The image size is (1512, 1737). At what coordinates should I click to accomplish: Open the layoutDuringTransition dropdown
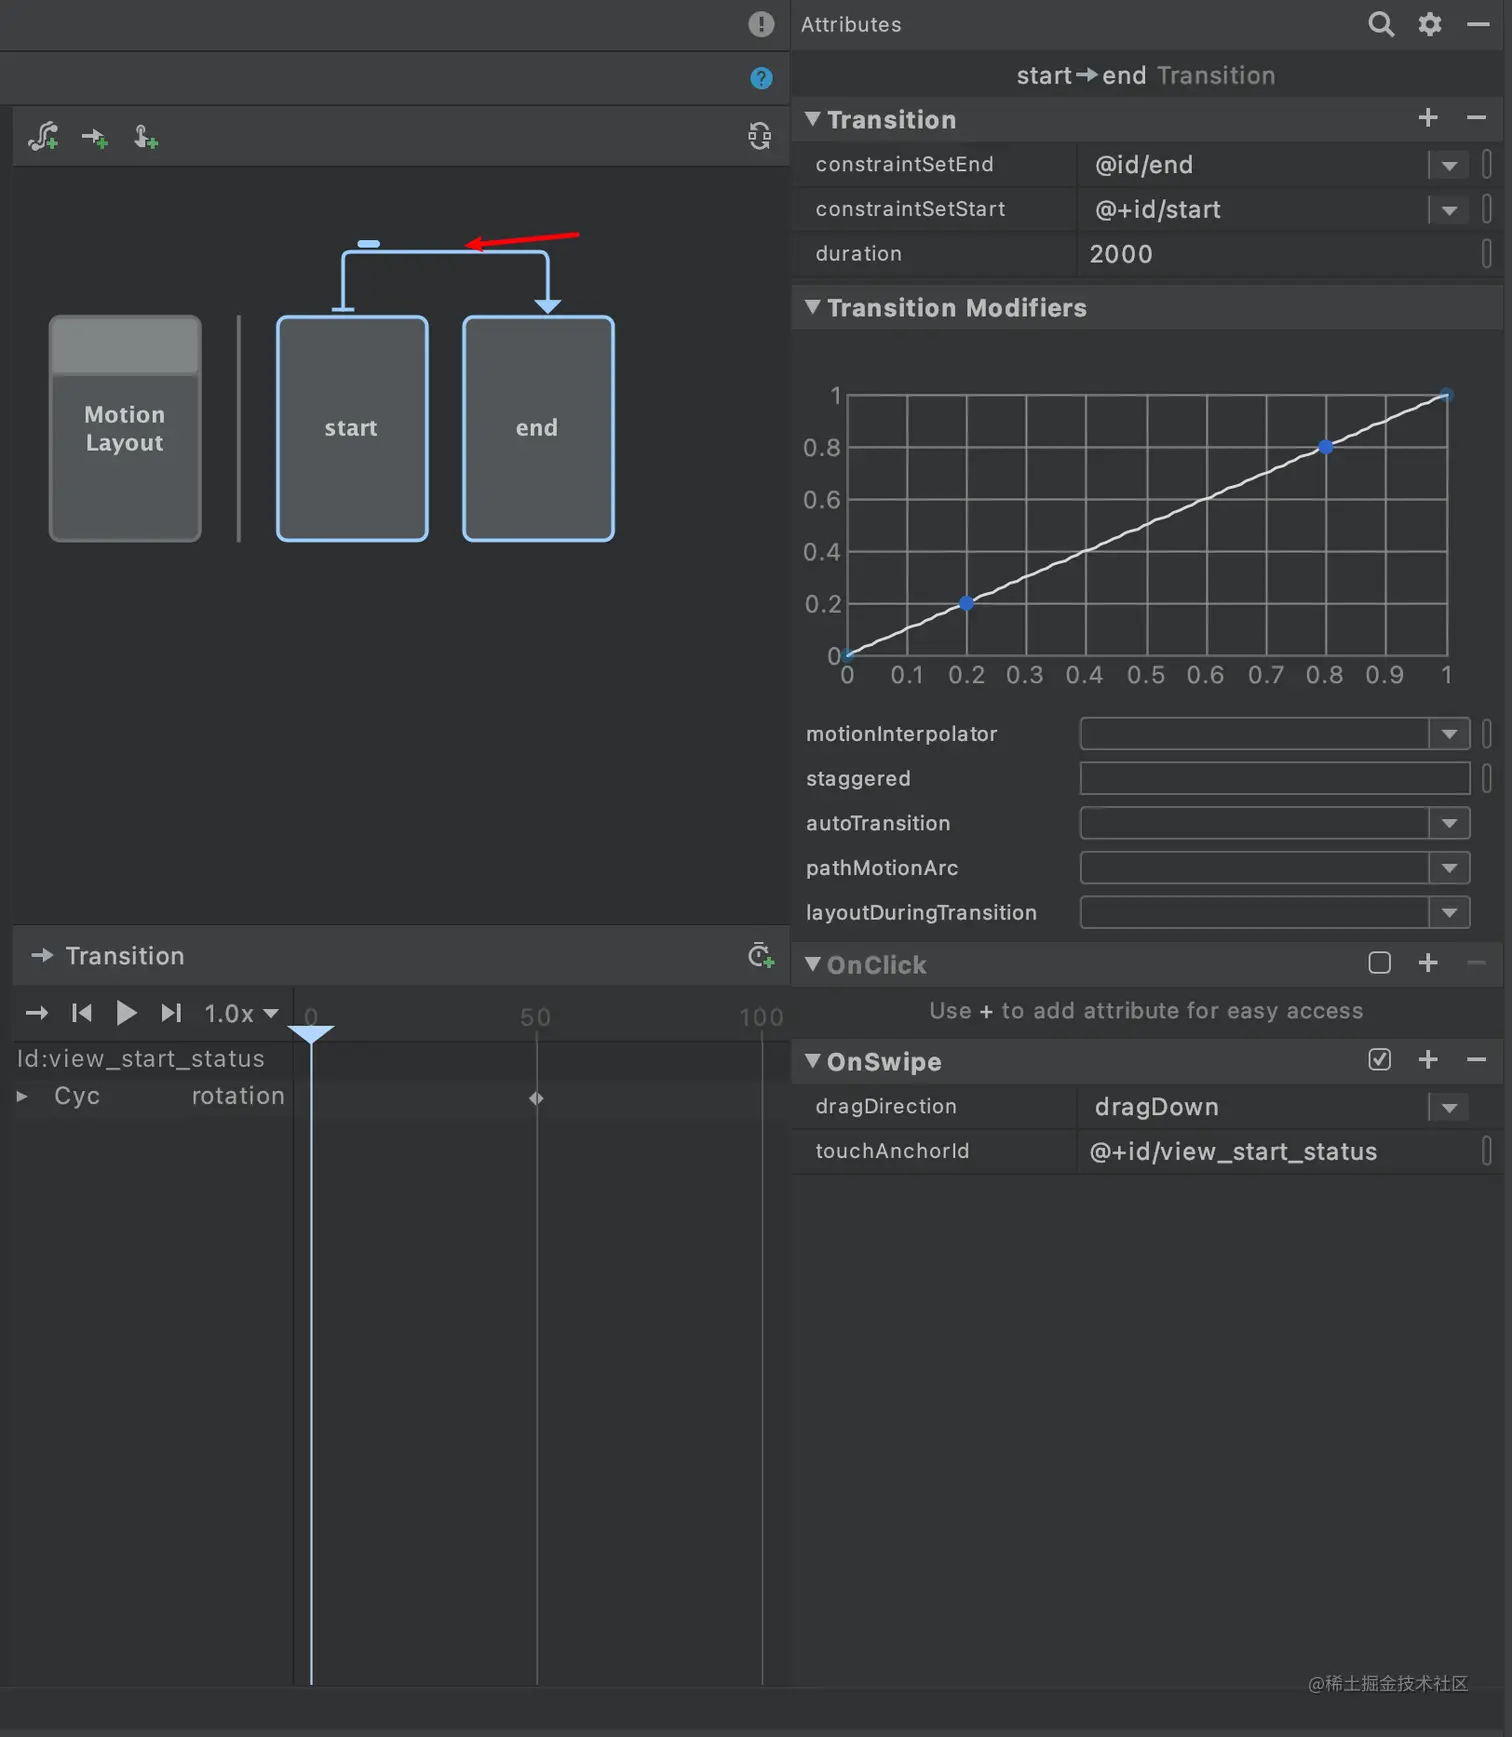pyautogui.click(x=1449, y=913)
